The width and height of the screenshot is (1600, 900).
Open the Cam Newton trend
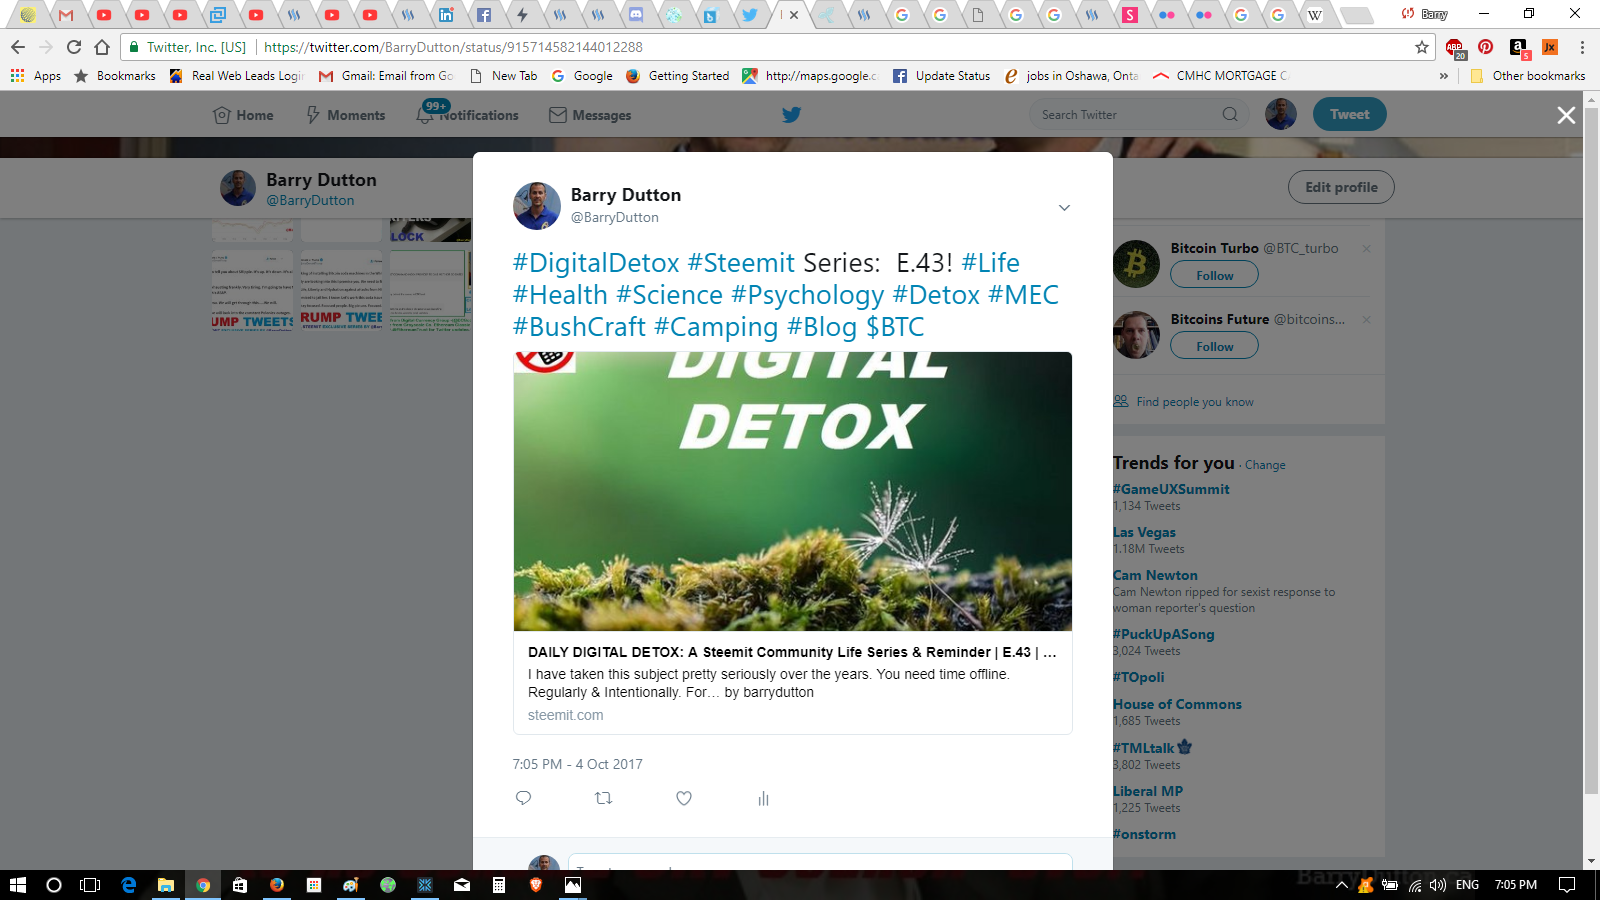click(1155, 575)
